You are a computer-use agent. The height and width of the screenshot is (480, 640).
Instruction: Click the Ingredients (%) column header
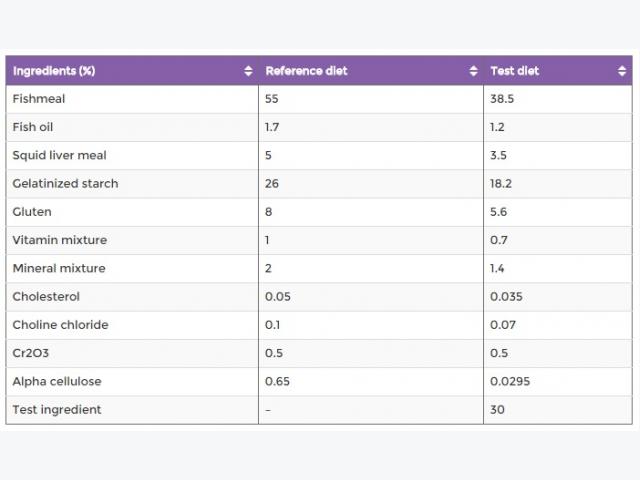132,71
